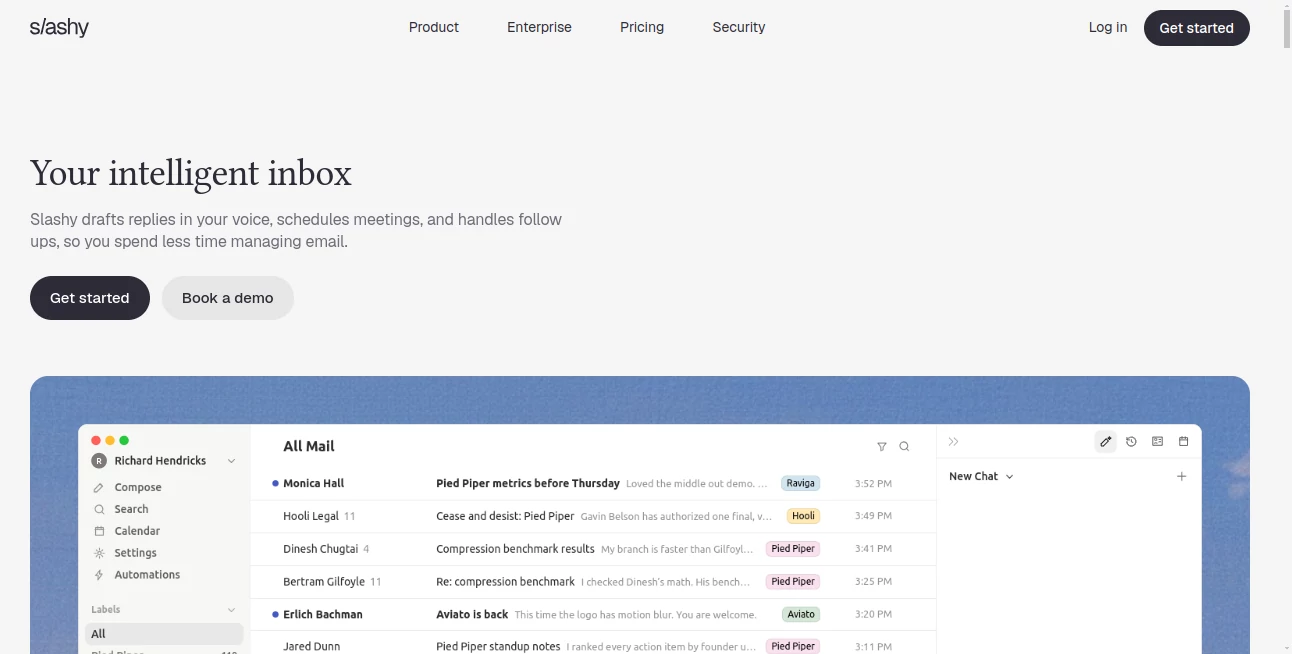Image resolution: width=1292 pixels, height=654 pixels.
Task: Click the Automations lightning icon
Action: 99,575
